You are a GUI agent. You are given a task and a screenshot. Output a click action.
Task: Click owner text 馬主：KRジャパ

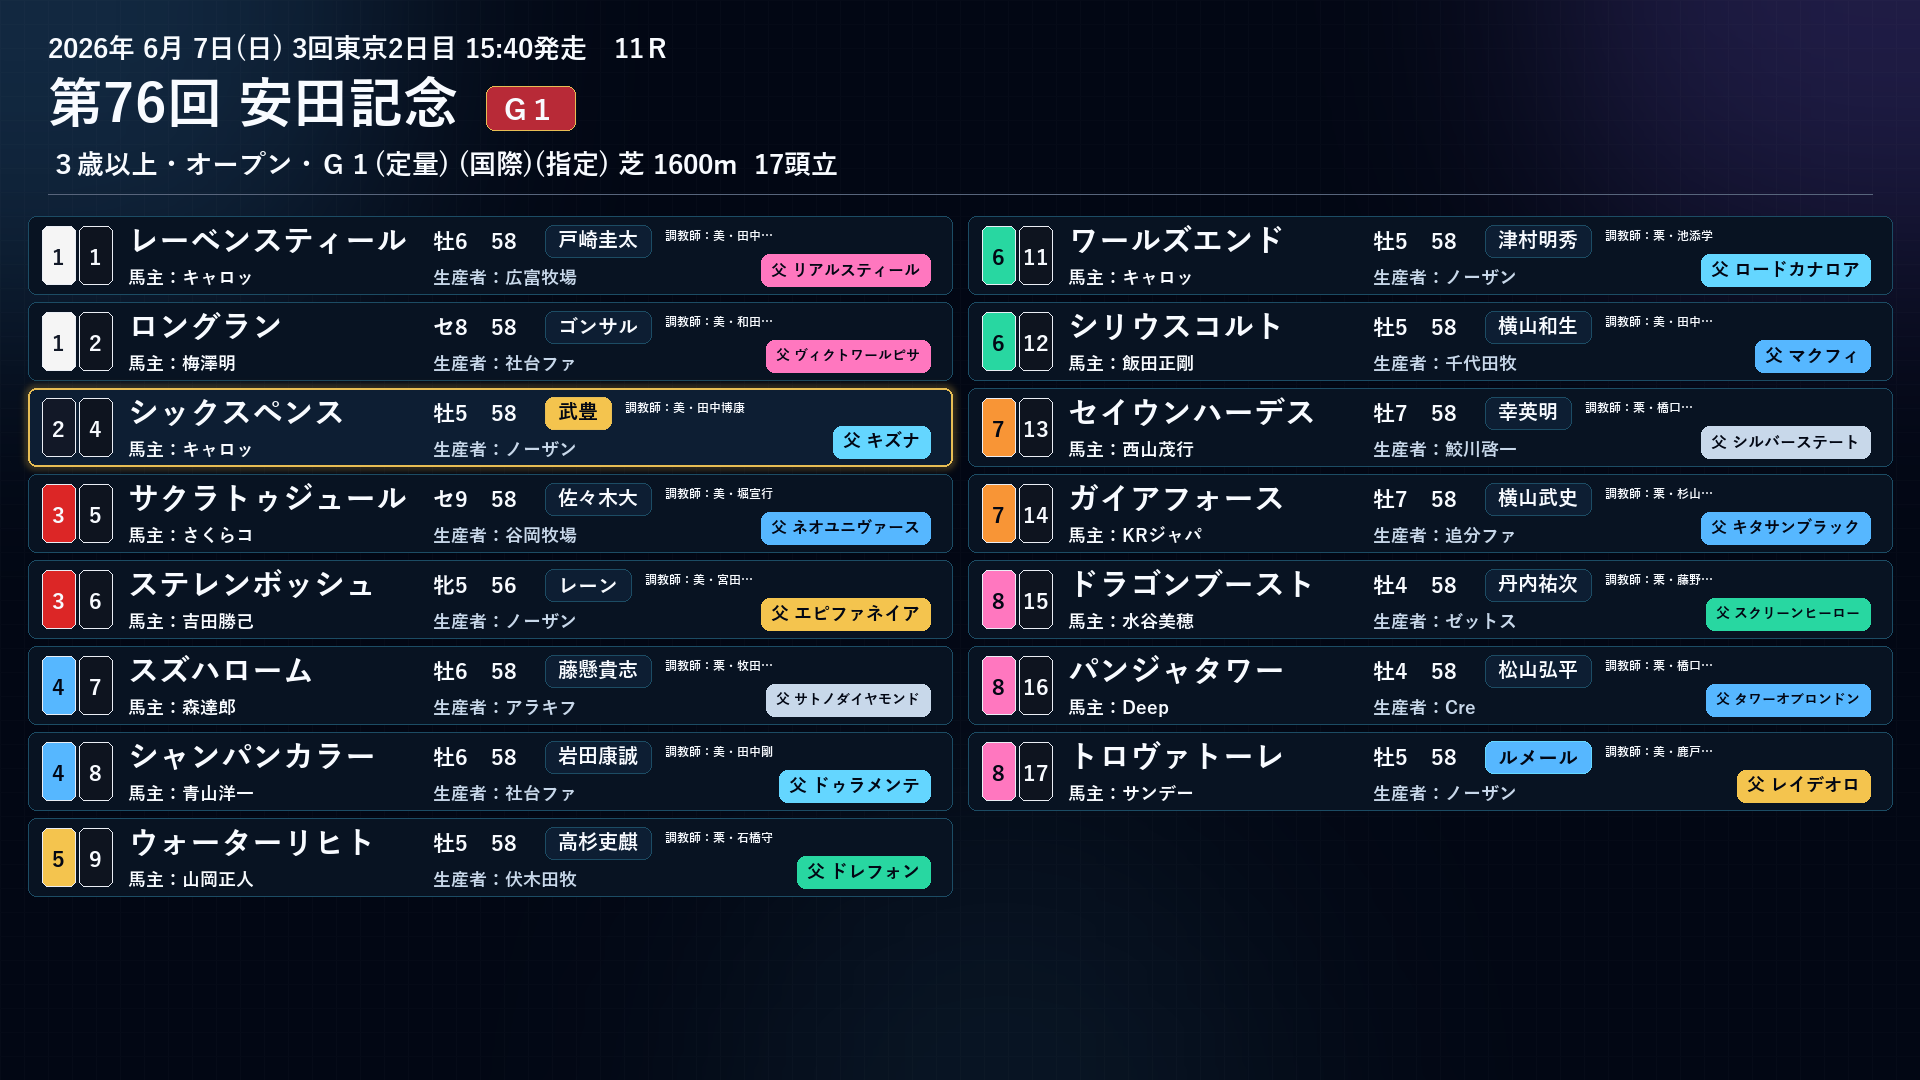pos(1135,536)
